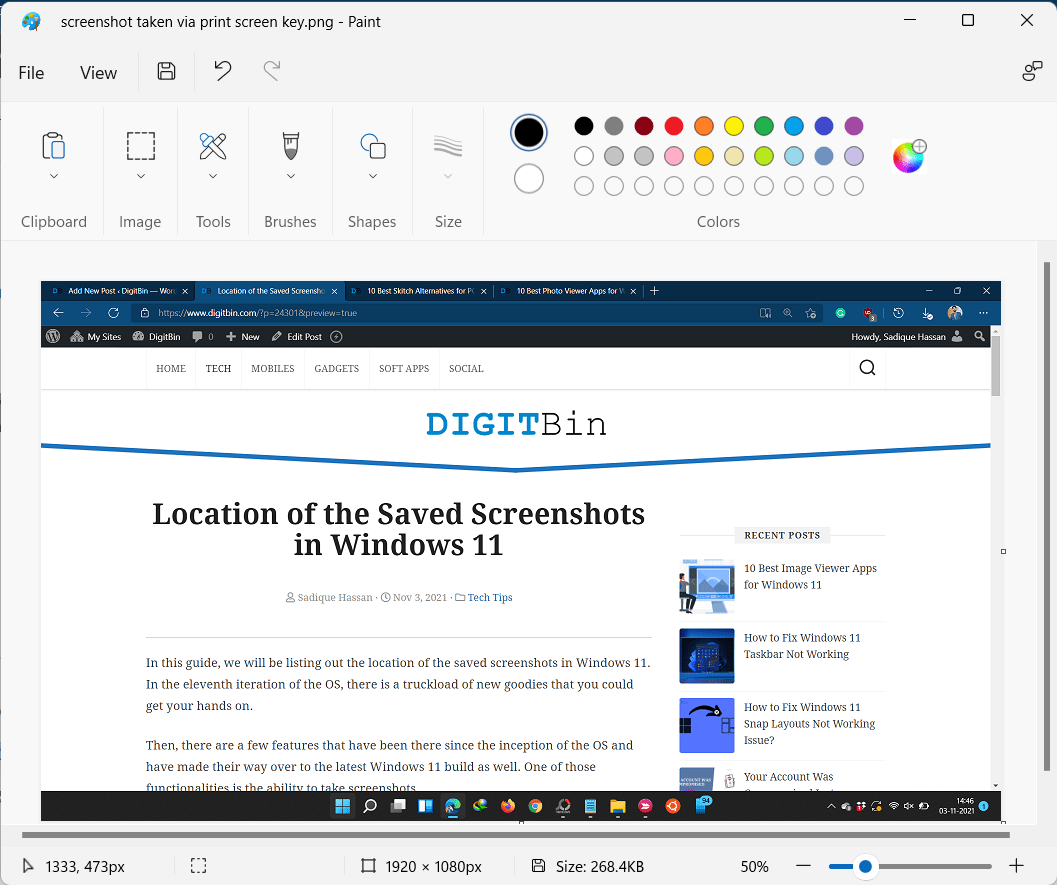Click the zoom in plus button
The width and height of the screenshot is (1057, 885).
point(1016,866)
